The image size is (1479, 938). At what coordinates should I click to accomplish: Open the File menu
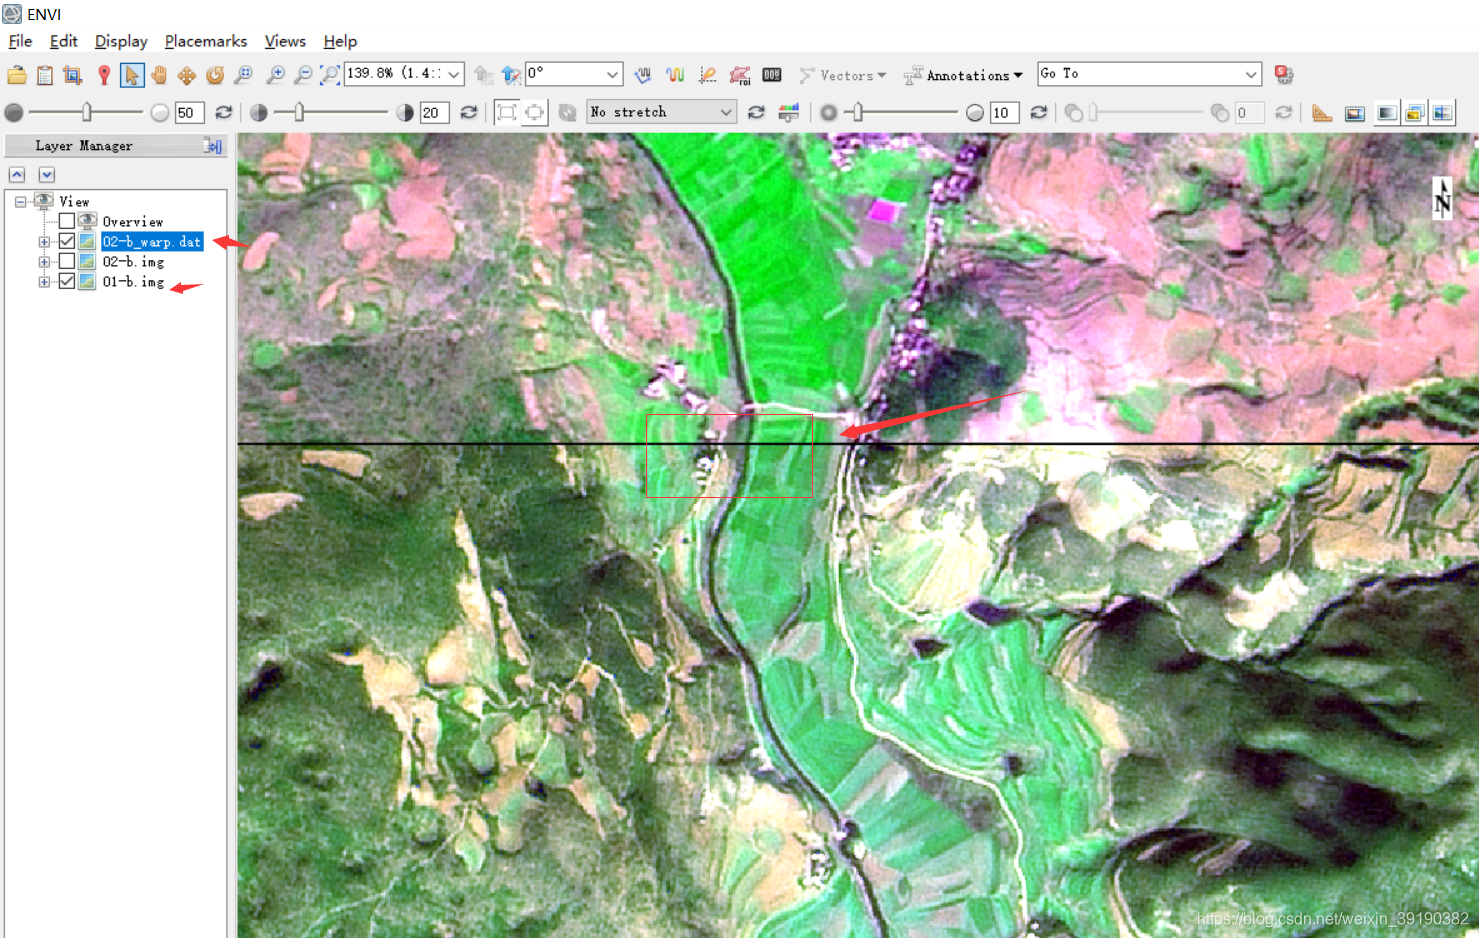[20, 41]
